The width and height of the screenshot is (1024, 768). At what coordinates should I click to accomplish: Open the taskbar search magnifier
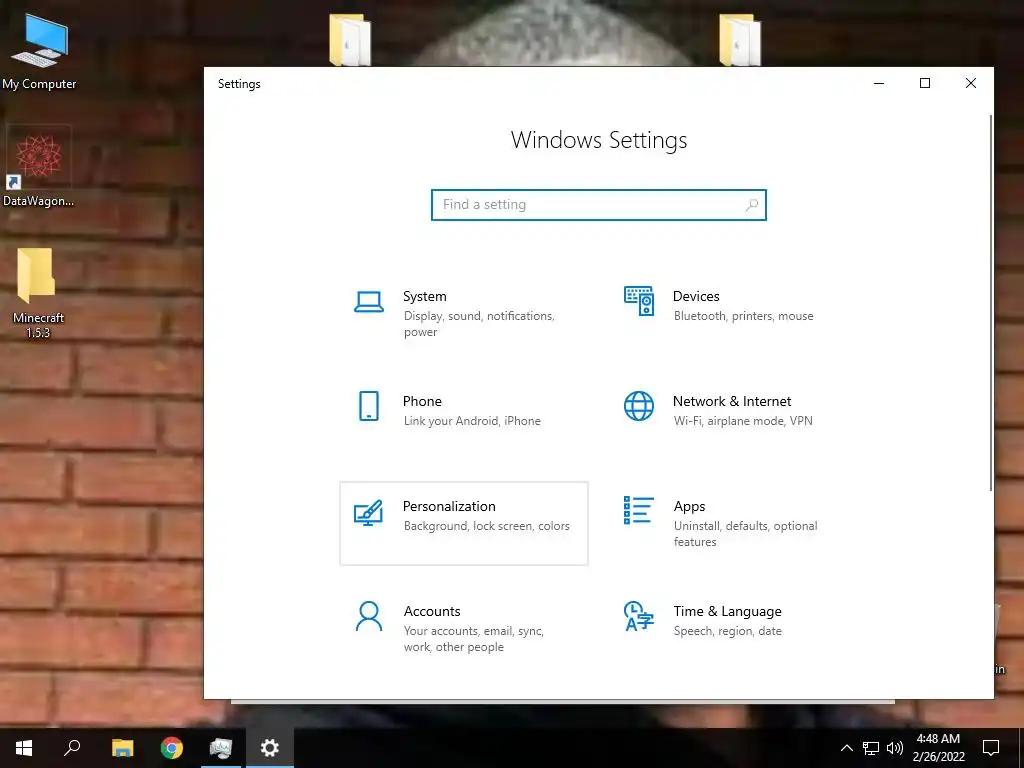click(72, 748)
